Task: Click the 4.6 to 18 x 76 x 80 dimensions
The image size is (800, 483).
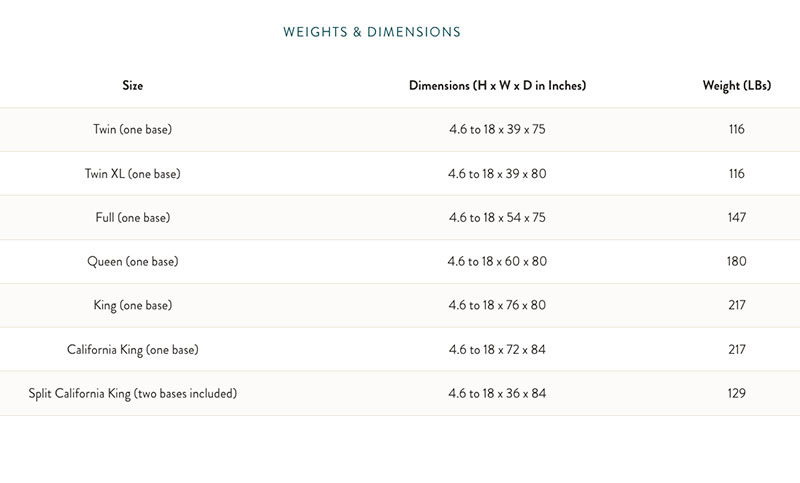Action: (497, 306)
